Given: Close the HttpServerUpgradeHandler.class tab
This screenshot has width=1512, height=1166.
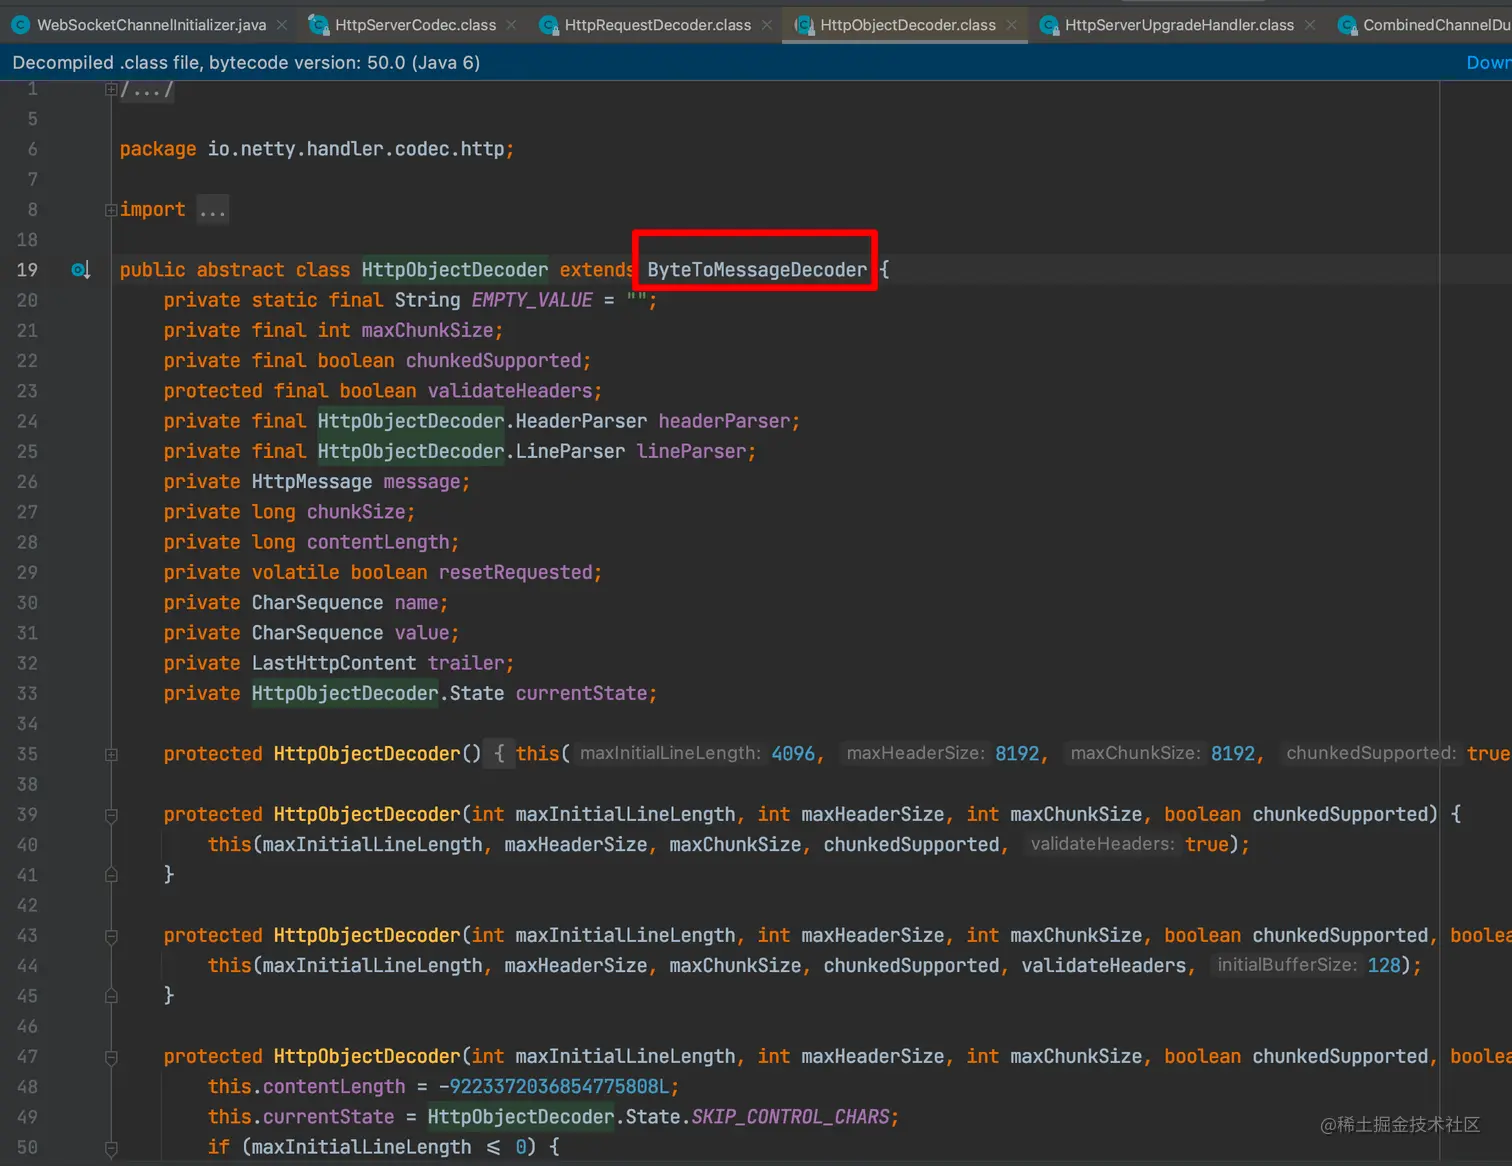Looking at the screenshot, I should 1310,25.
